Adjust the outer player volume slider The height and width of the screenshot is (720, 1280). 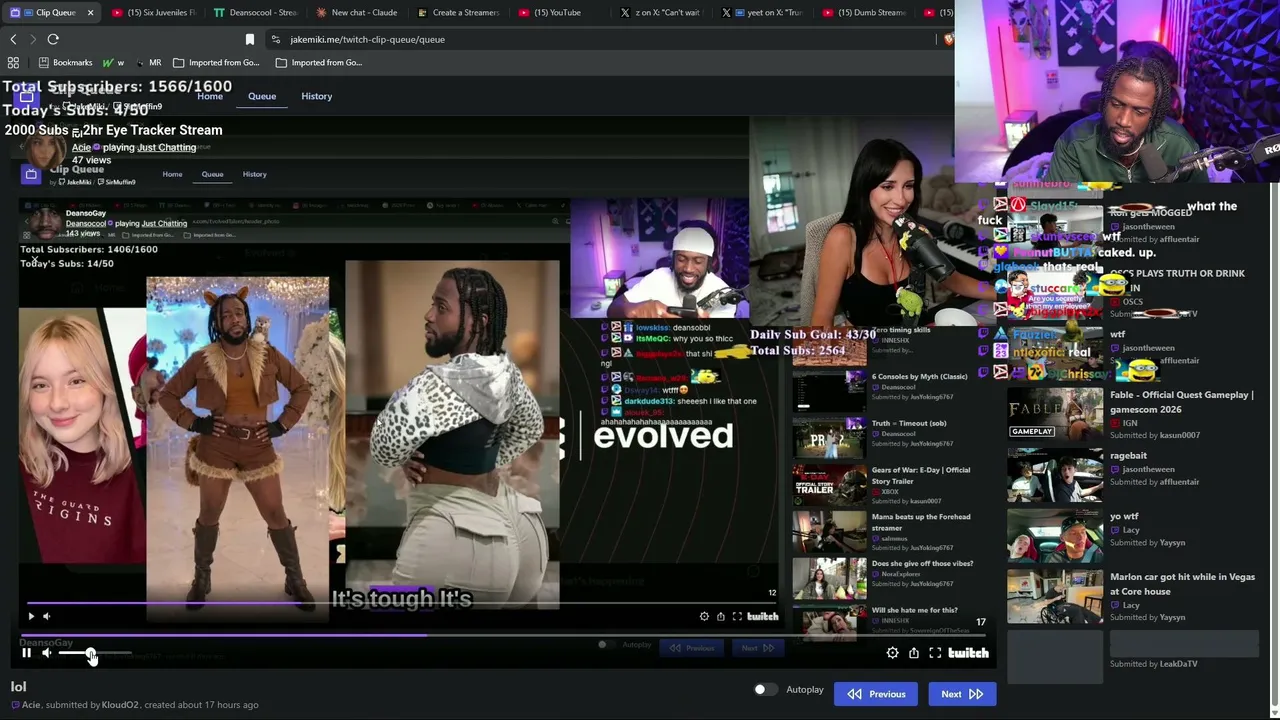(x=95, y=654)
